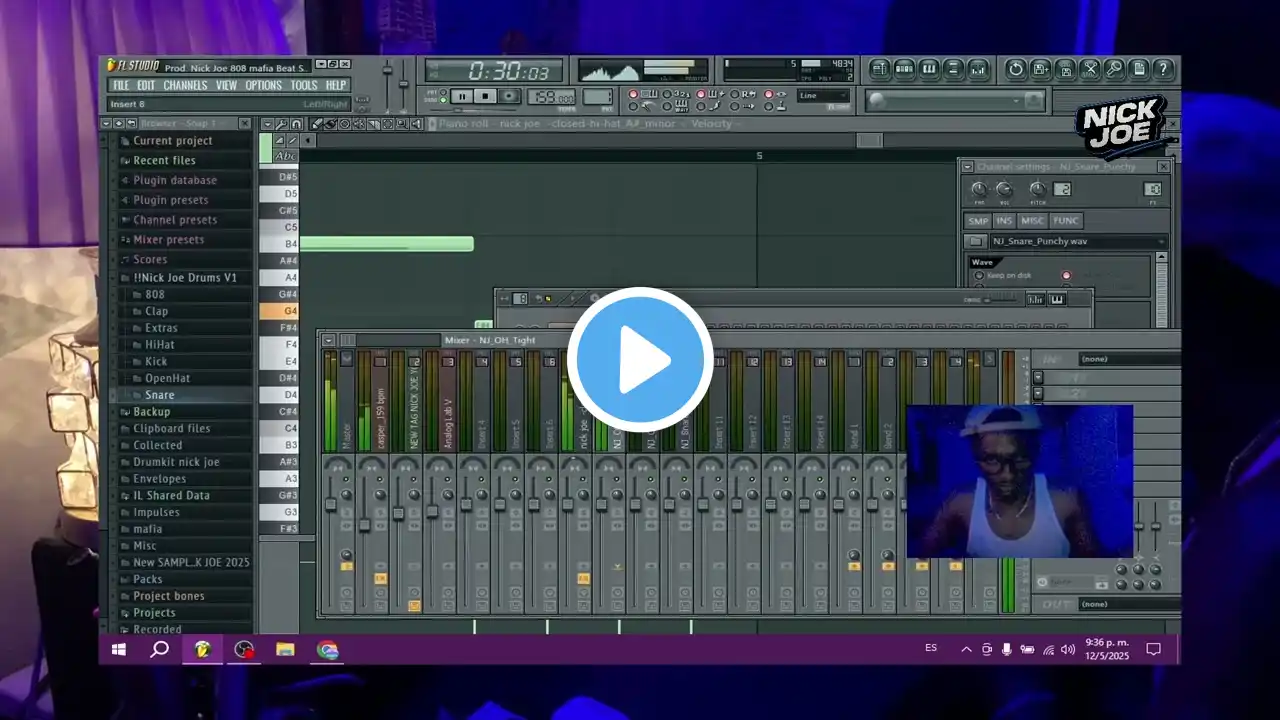Click the help question mark icon

tap(1163, 69)
